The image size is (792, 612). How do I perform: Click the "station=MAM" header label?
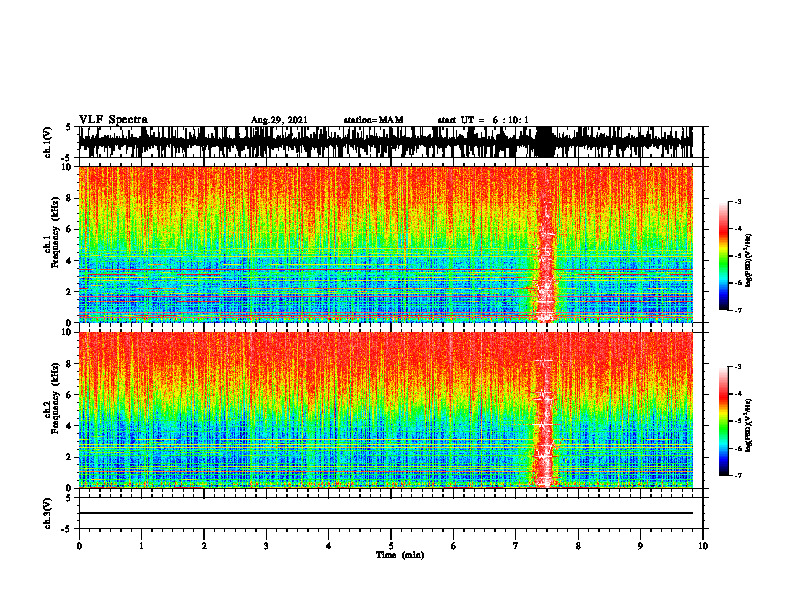[x=373, y=120]
